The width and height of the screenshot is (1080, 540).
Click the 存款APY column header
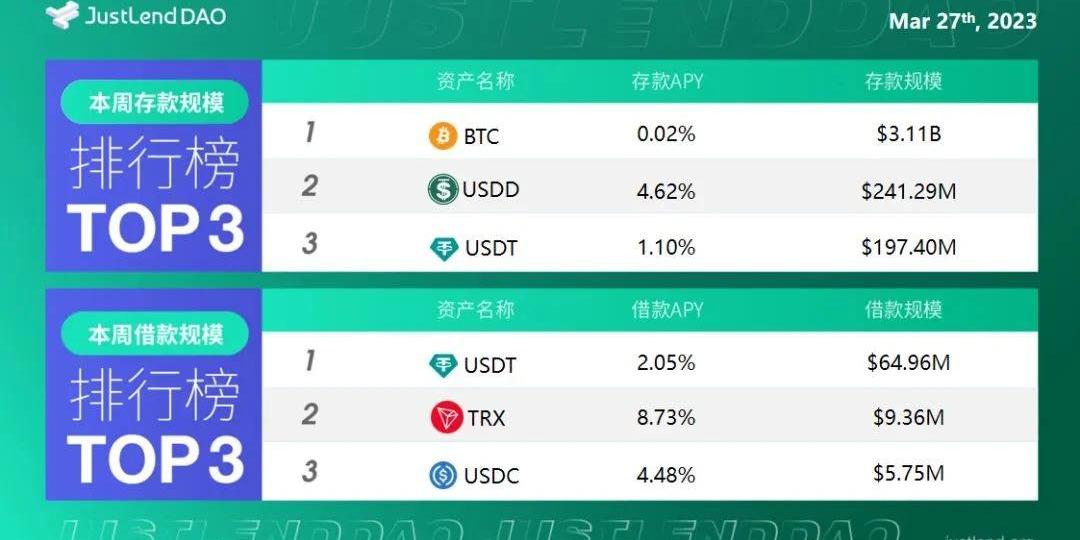coord(667,82)
